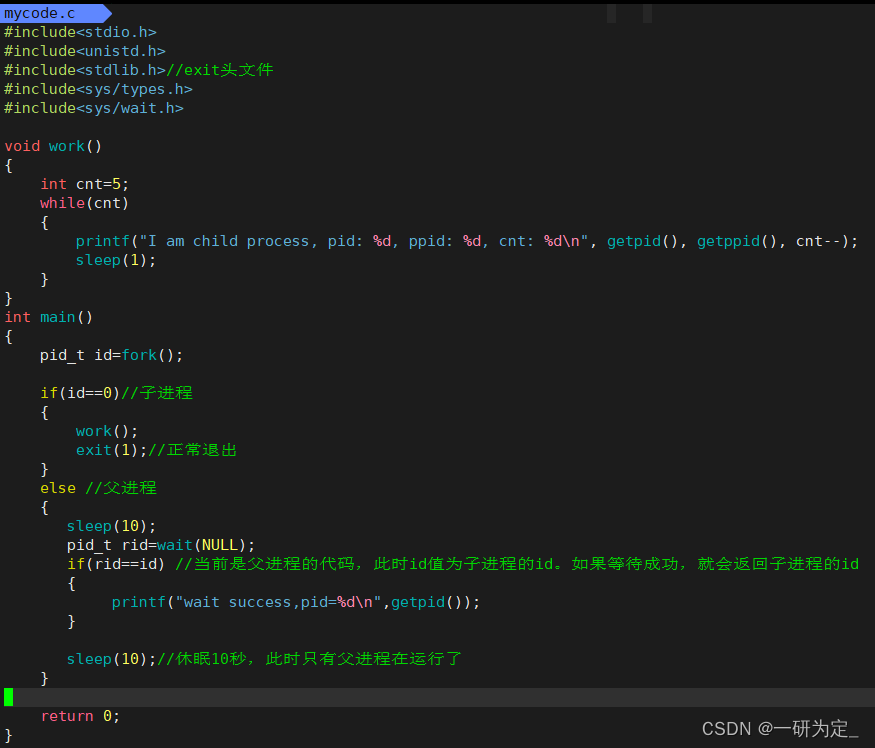
Task: Click the #include<stdlib.h> line
Action: [138, 70]
